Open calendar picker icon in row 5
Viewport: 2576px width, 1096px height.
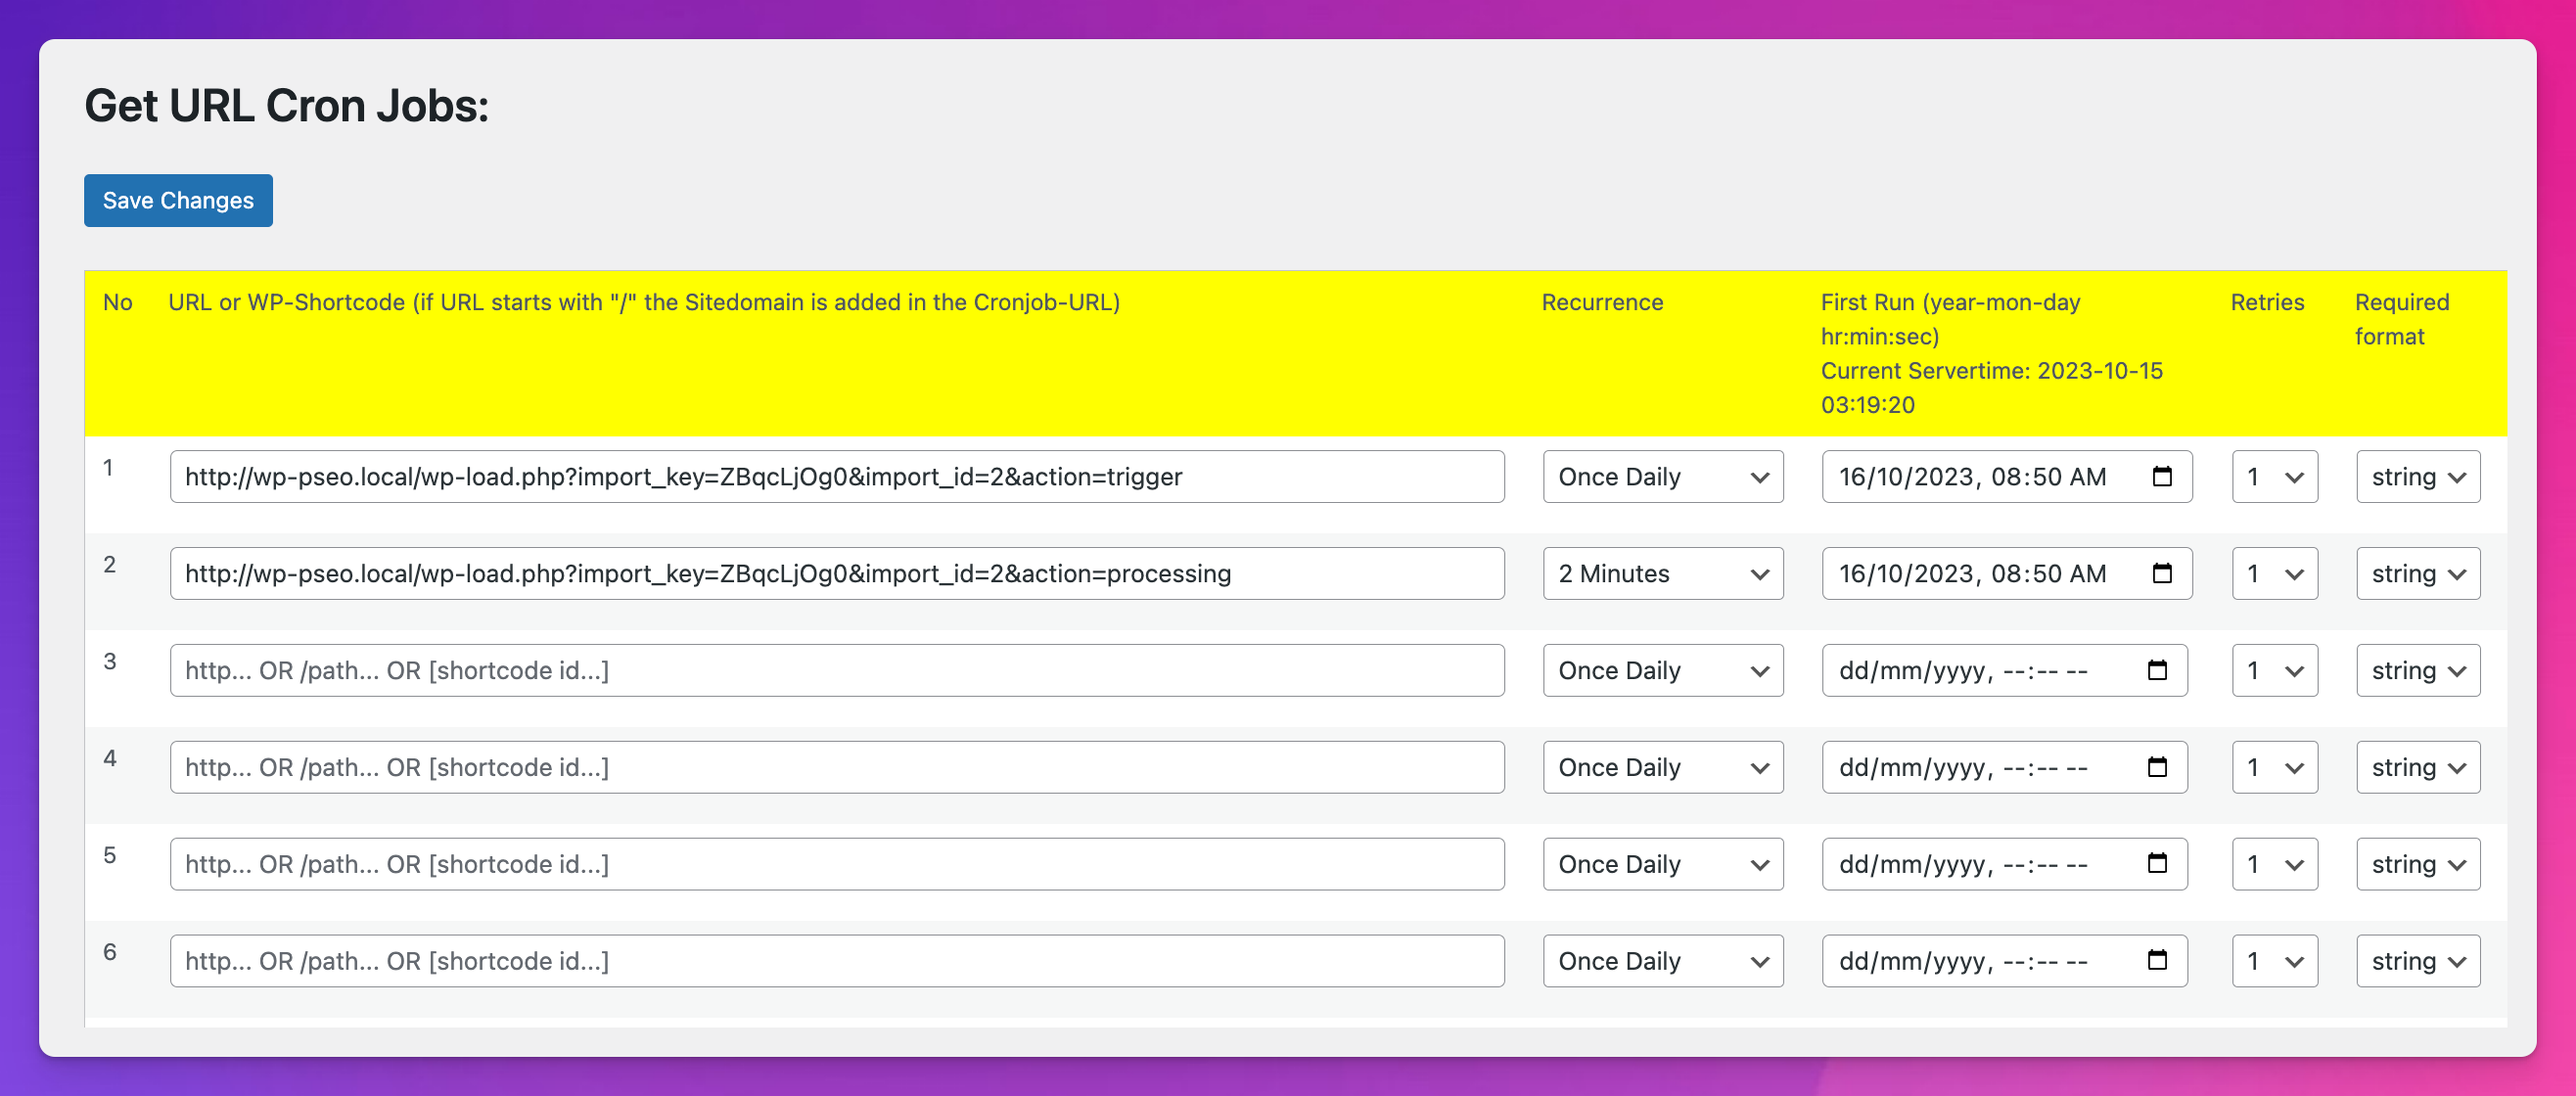pos(2157,864)
